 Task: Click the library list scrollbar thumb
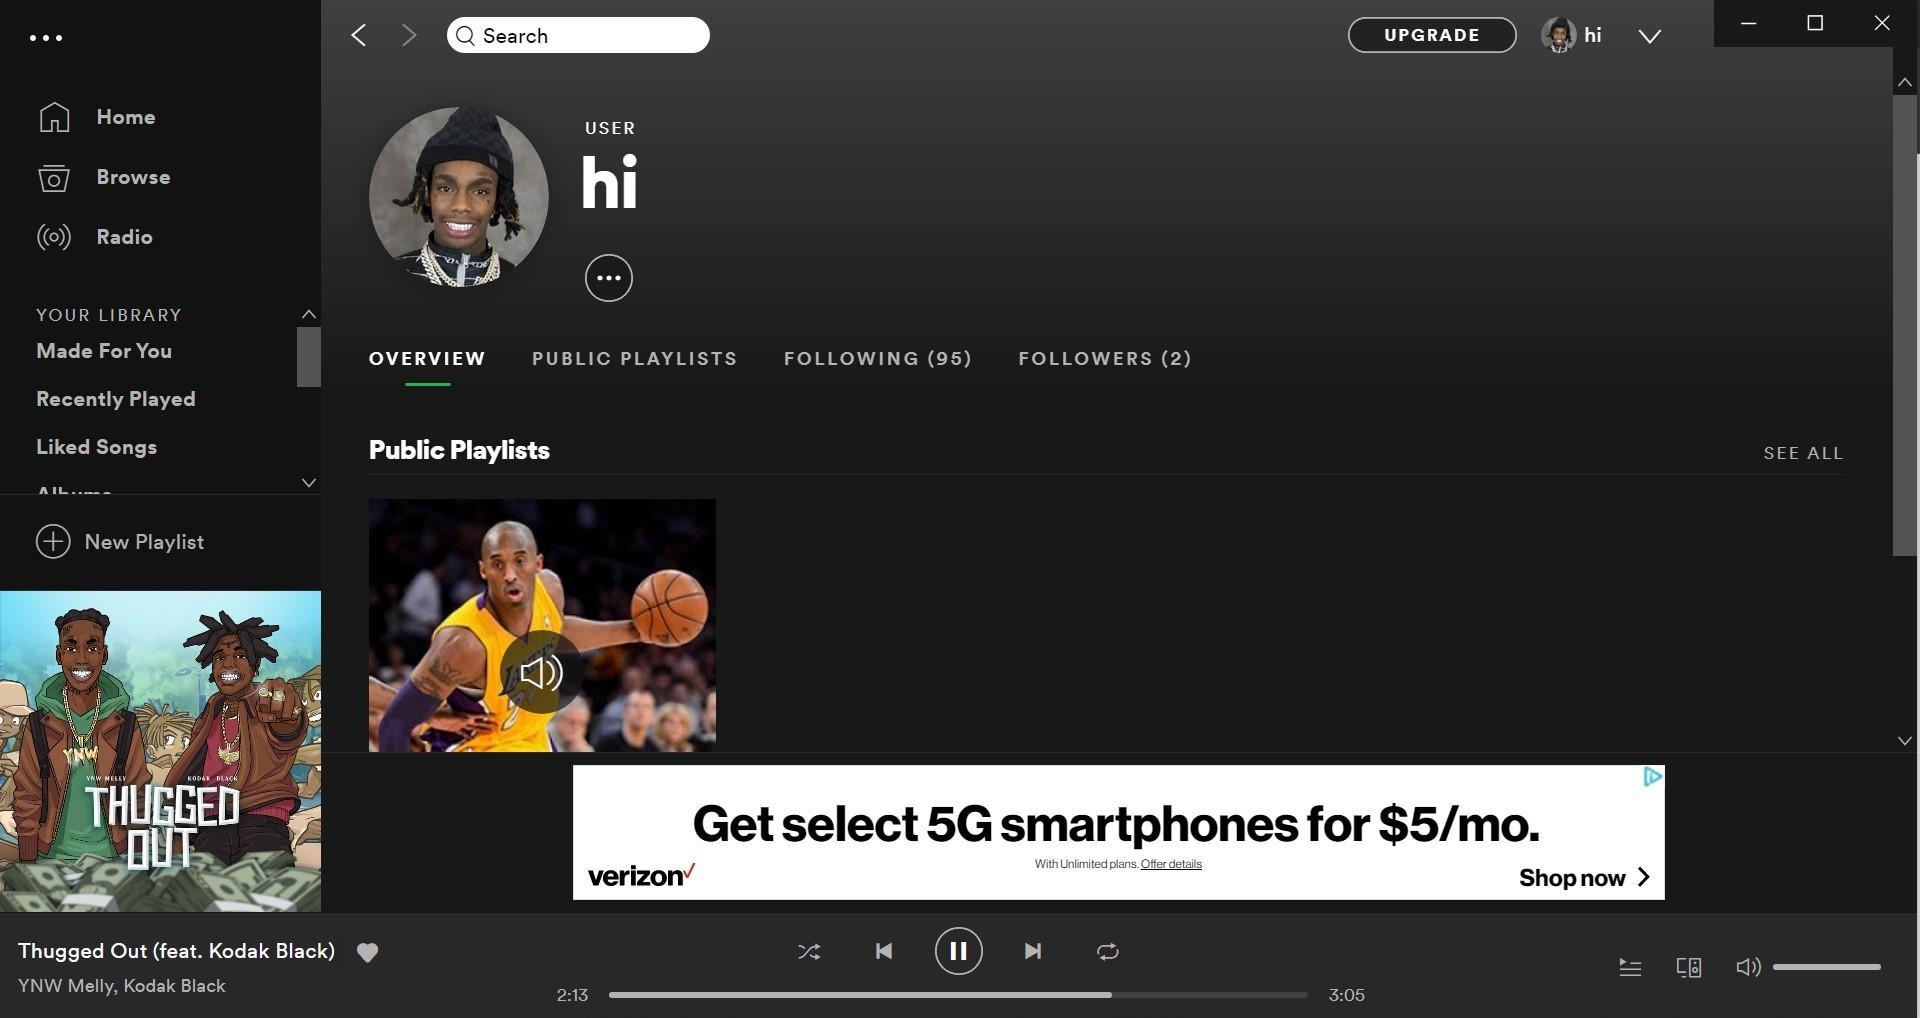point(309,357)
